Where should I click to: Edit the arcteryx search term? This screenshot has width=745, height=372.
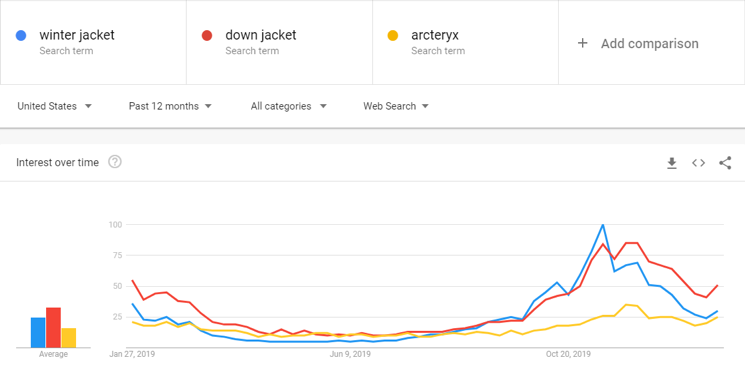[x=435, y=35]
